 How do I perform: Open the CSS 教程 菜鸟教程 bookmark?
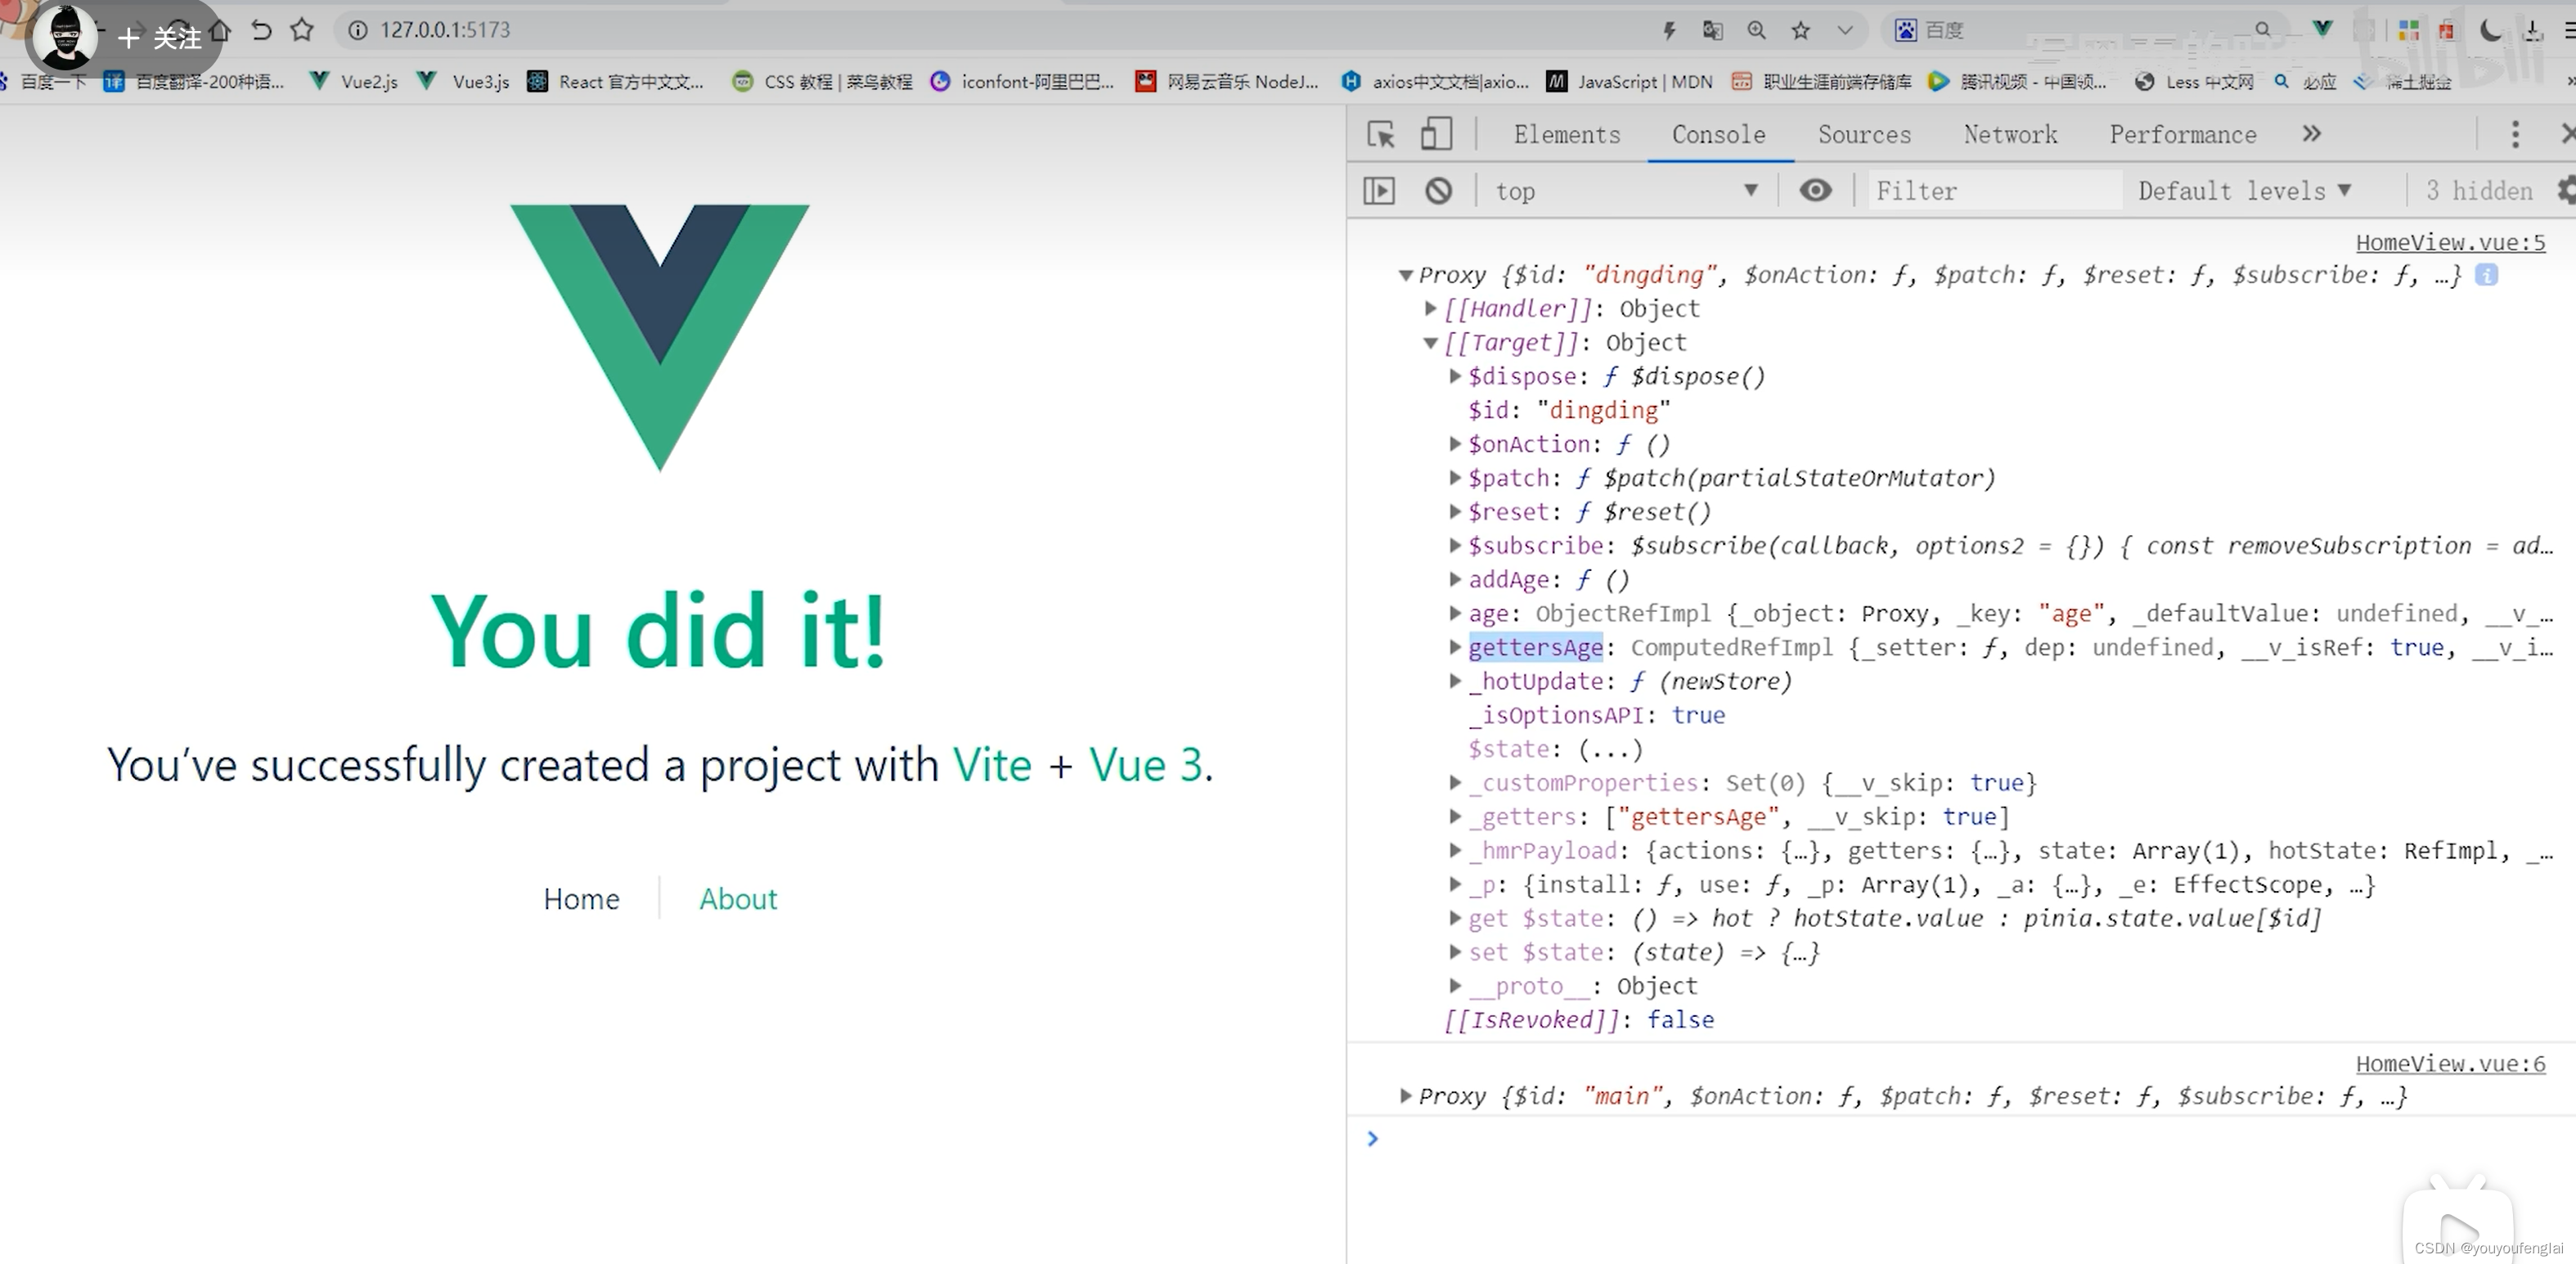822,81
